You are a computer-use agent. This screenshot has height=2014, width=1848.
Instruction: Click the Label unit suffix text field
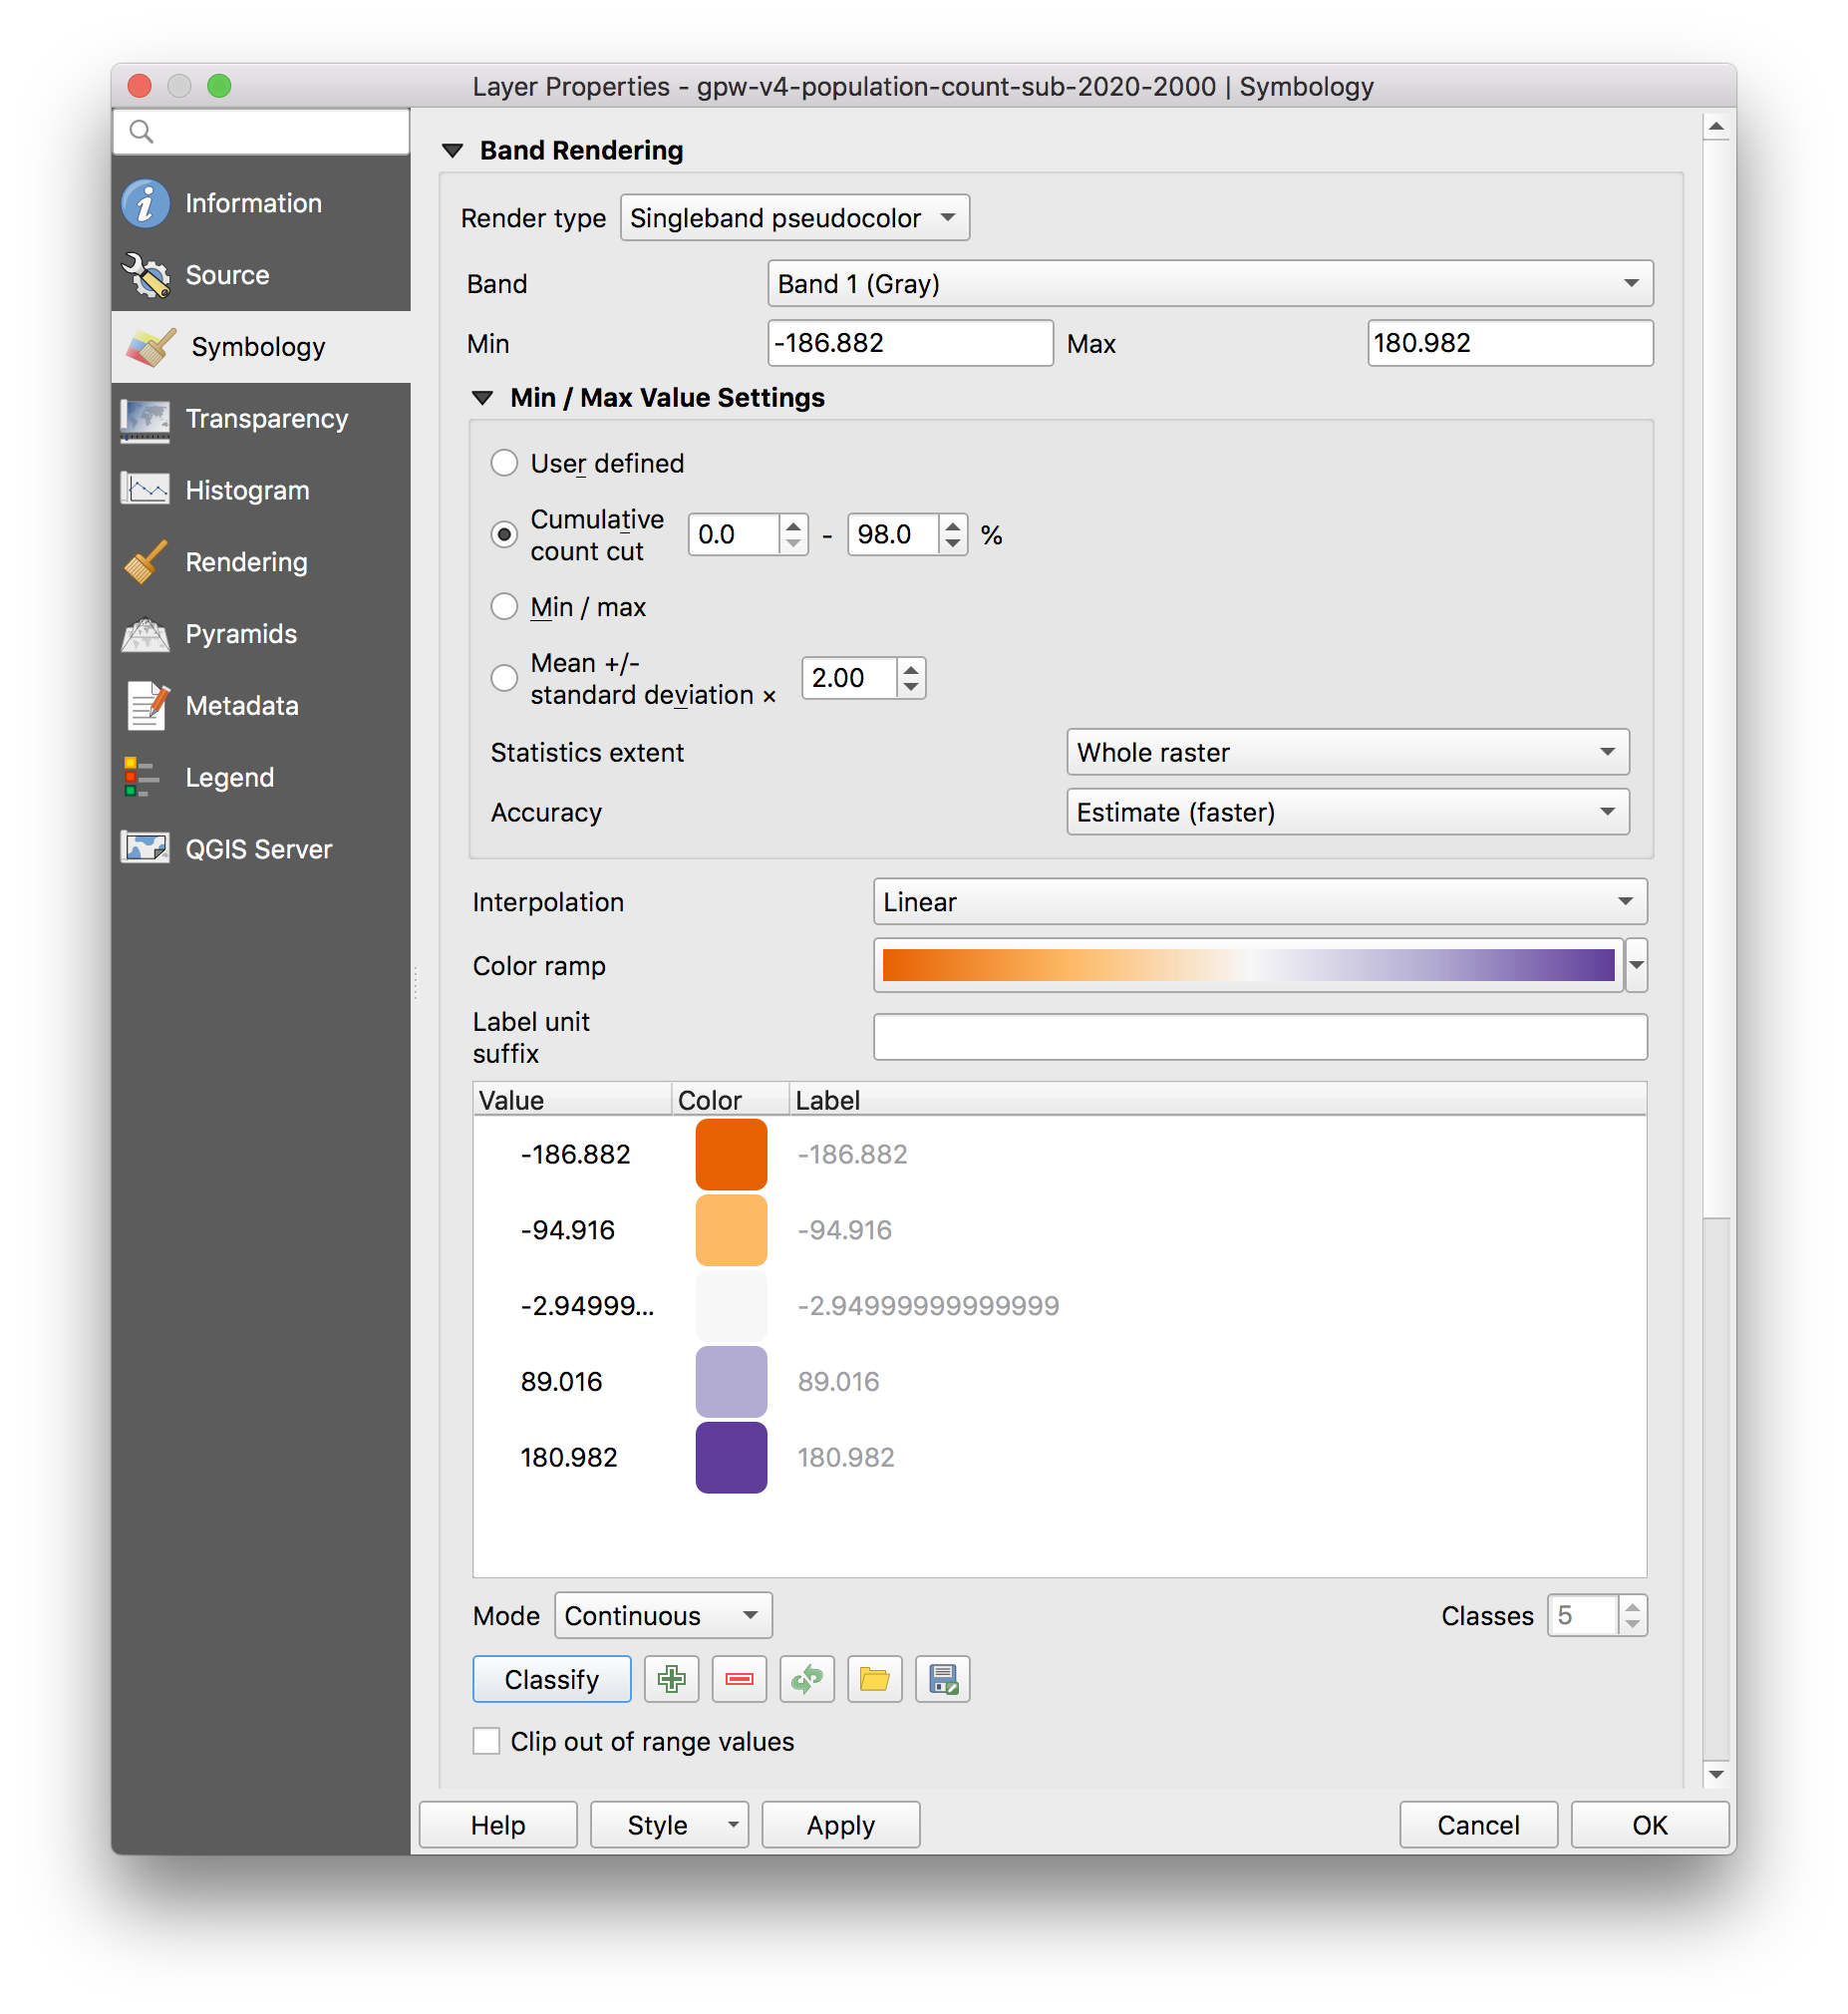(x=1259, y=1037)
